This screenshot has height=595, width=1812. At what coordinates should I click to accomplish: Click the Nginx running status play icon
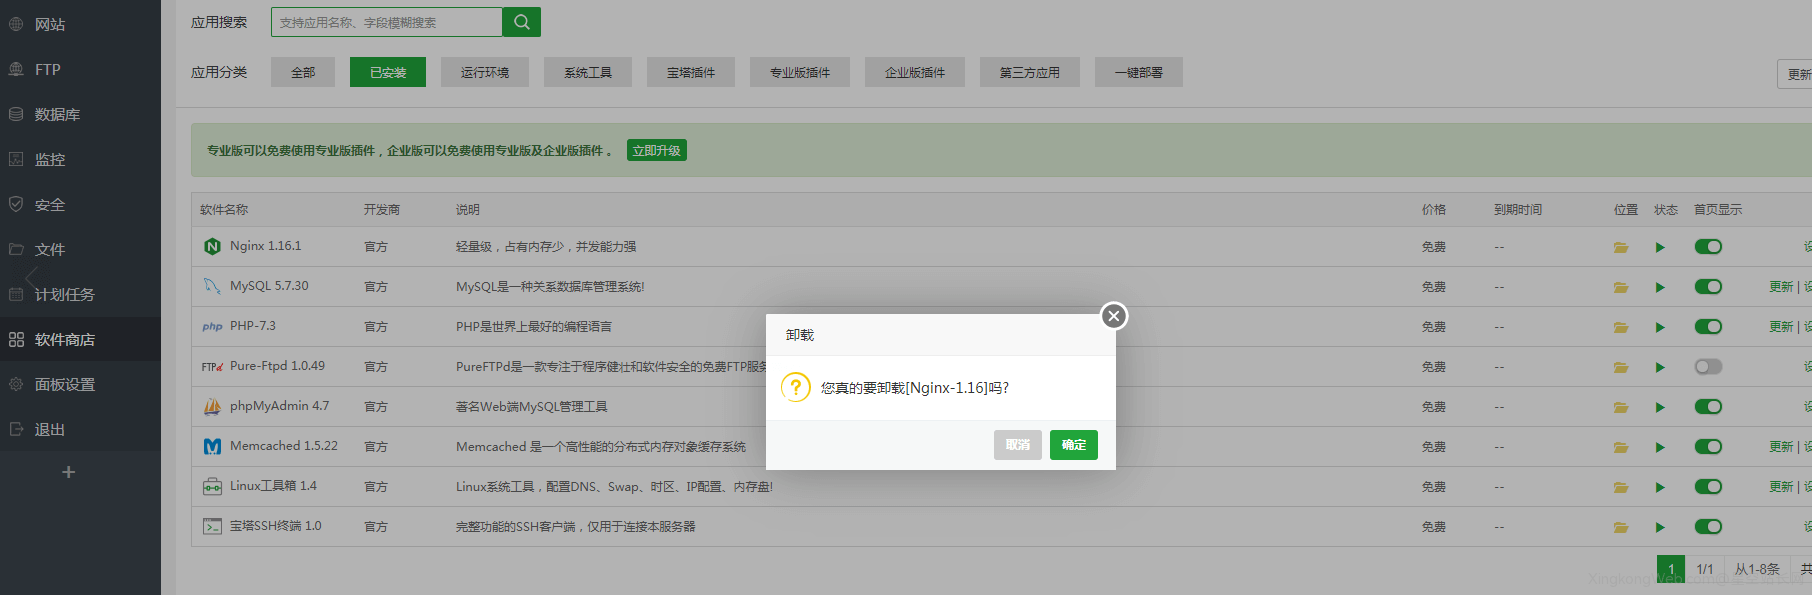1660,247
